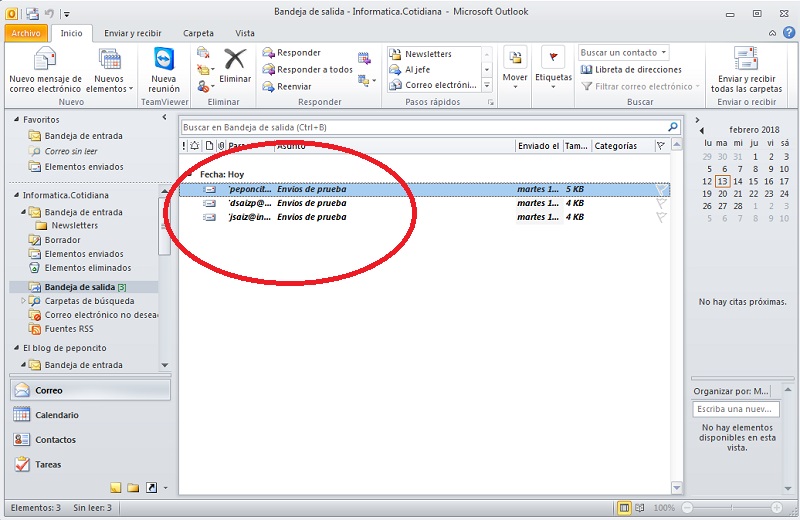Click Responder a todos
The height and width of the screenshot is (520, 800).
(x=307, y=69)
